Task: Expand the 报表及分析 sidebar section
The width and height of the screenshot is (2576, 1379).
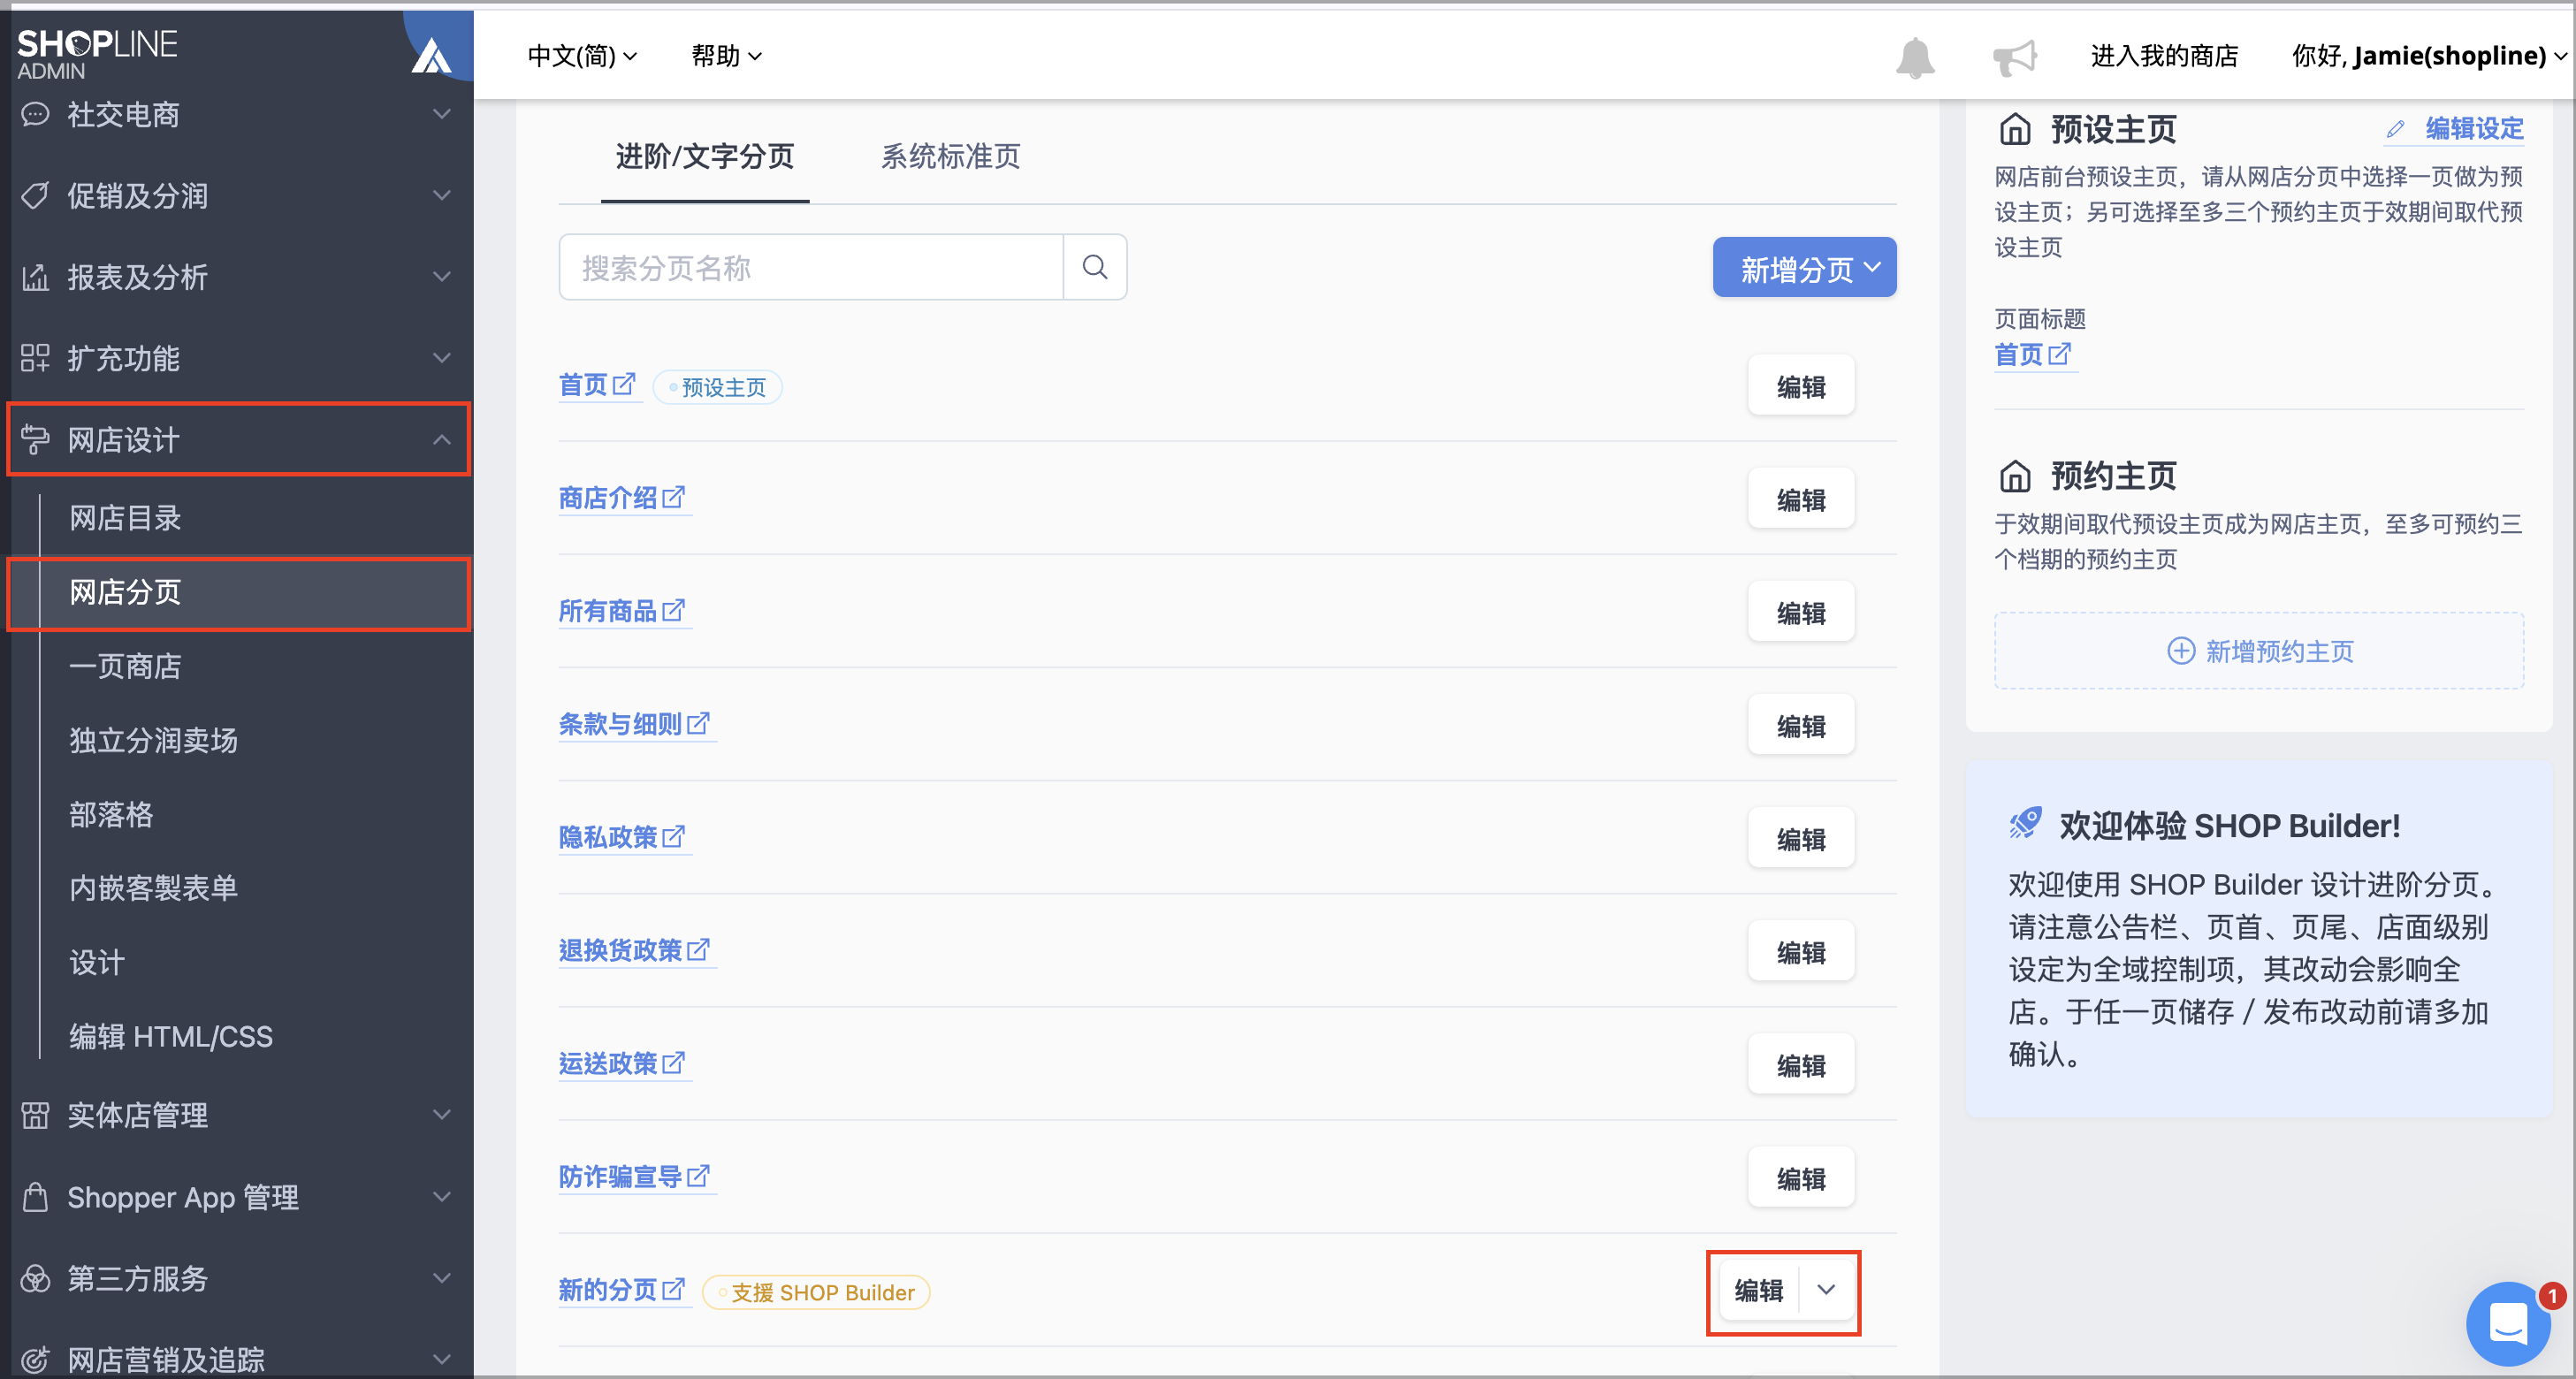Action: [237, 277]
